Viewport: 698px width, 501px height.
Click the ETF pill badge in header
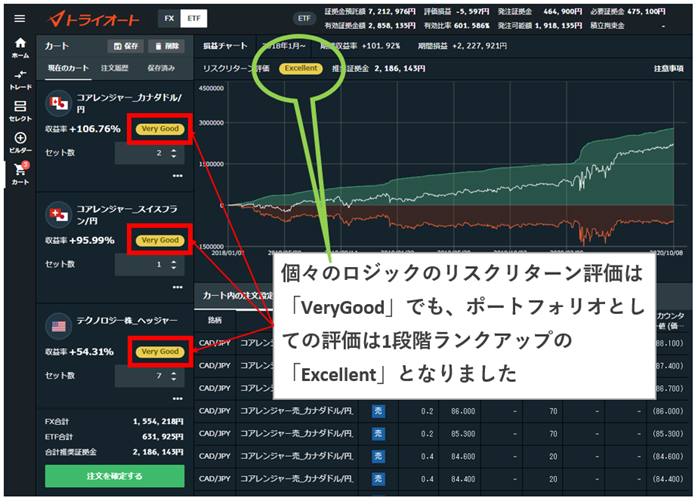(x=304, y=19)
